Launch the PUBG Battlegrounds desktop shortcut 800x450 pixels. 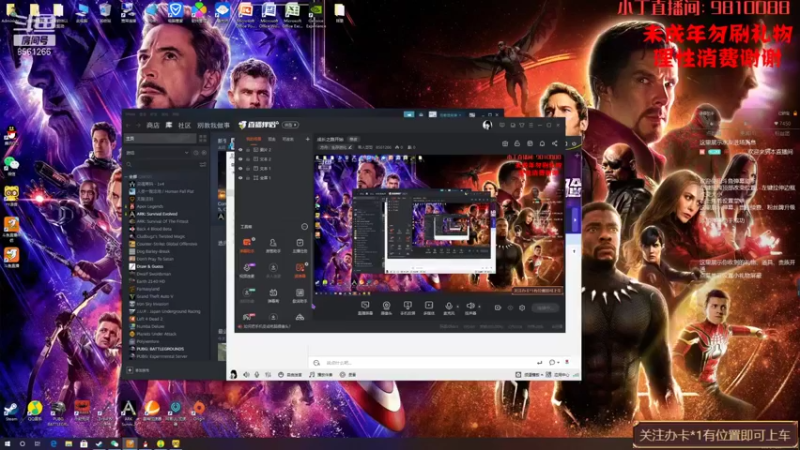click(x=58, y=410)
